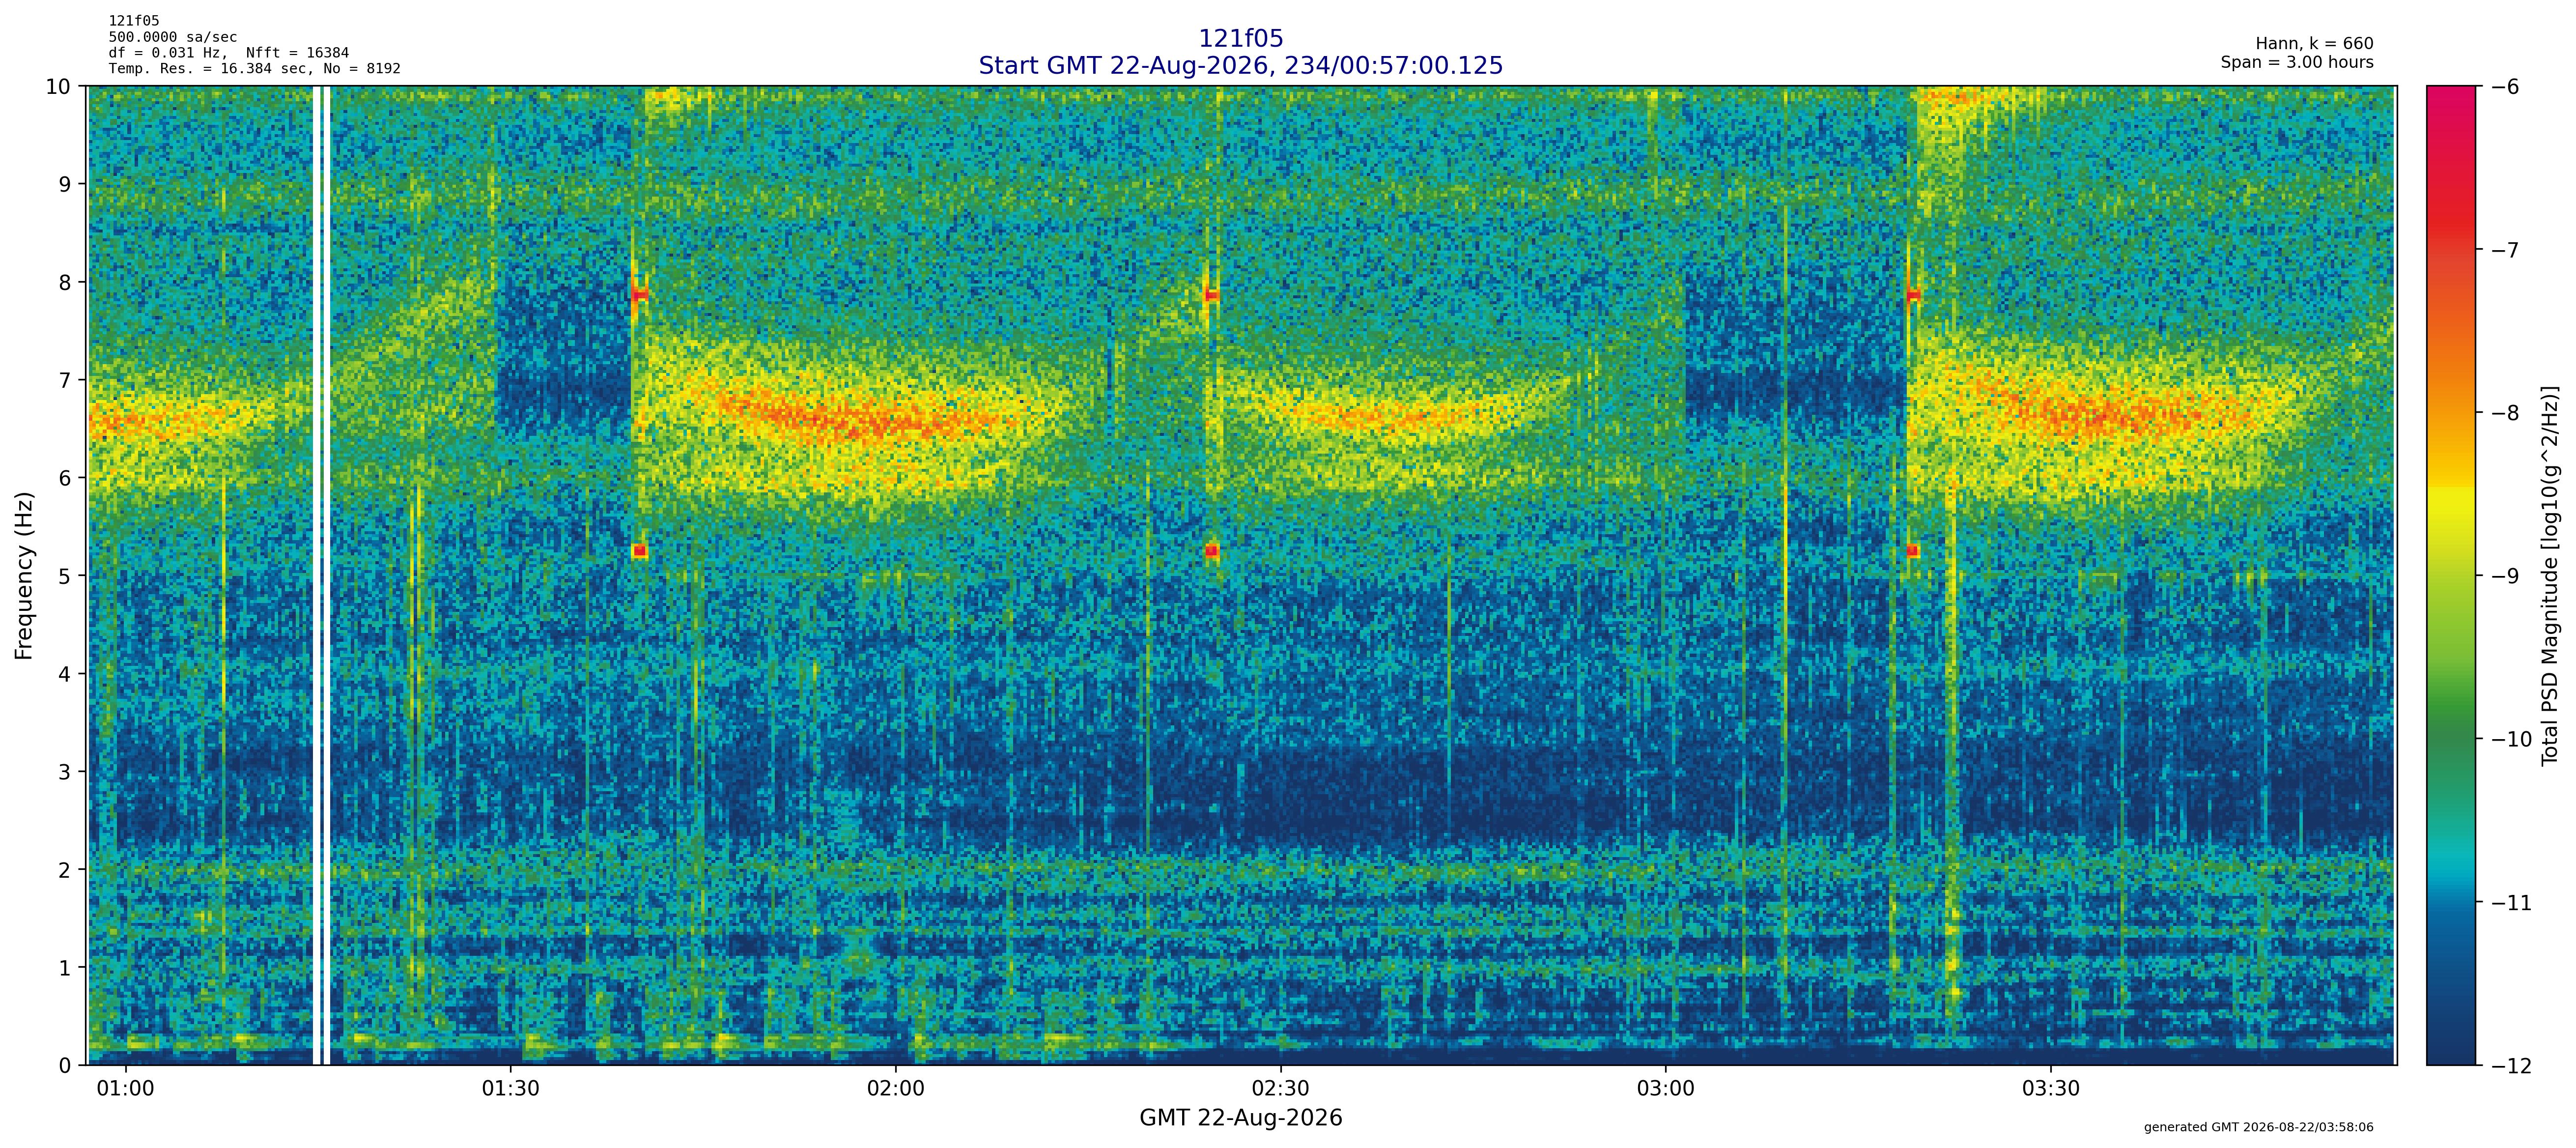2576x1148 pixels.
Task: Click the white data-gap stripe after 01:00
Action: pos(322,575)
